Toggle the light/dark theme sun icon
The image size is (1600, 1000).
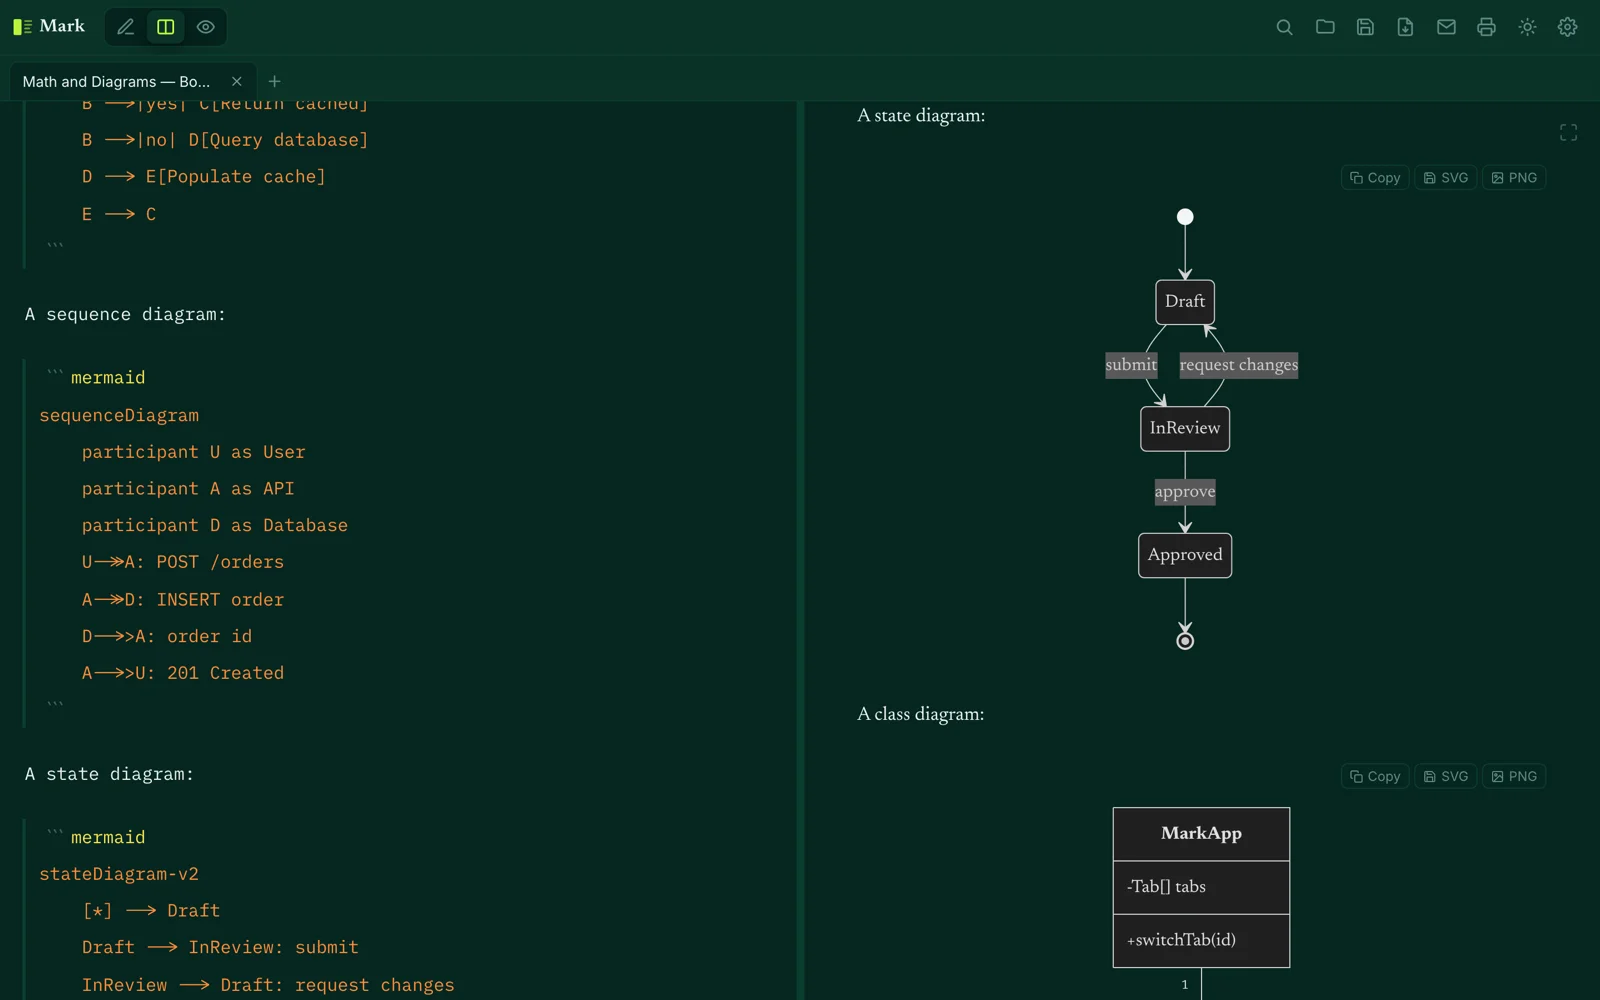[x=1527, y=27]
